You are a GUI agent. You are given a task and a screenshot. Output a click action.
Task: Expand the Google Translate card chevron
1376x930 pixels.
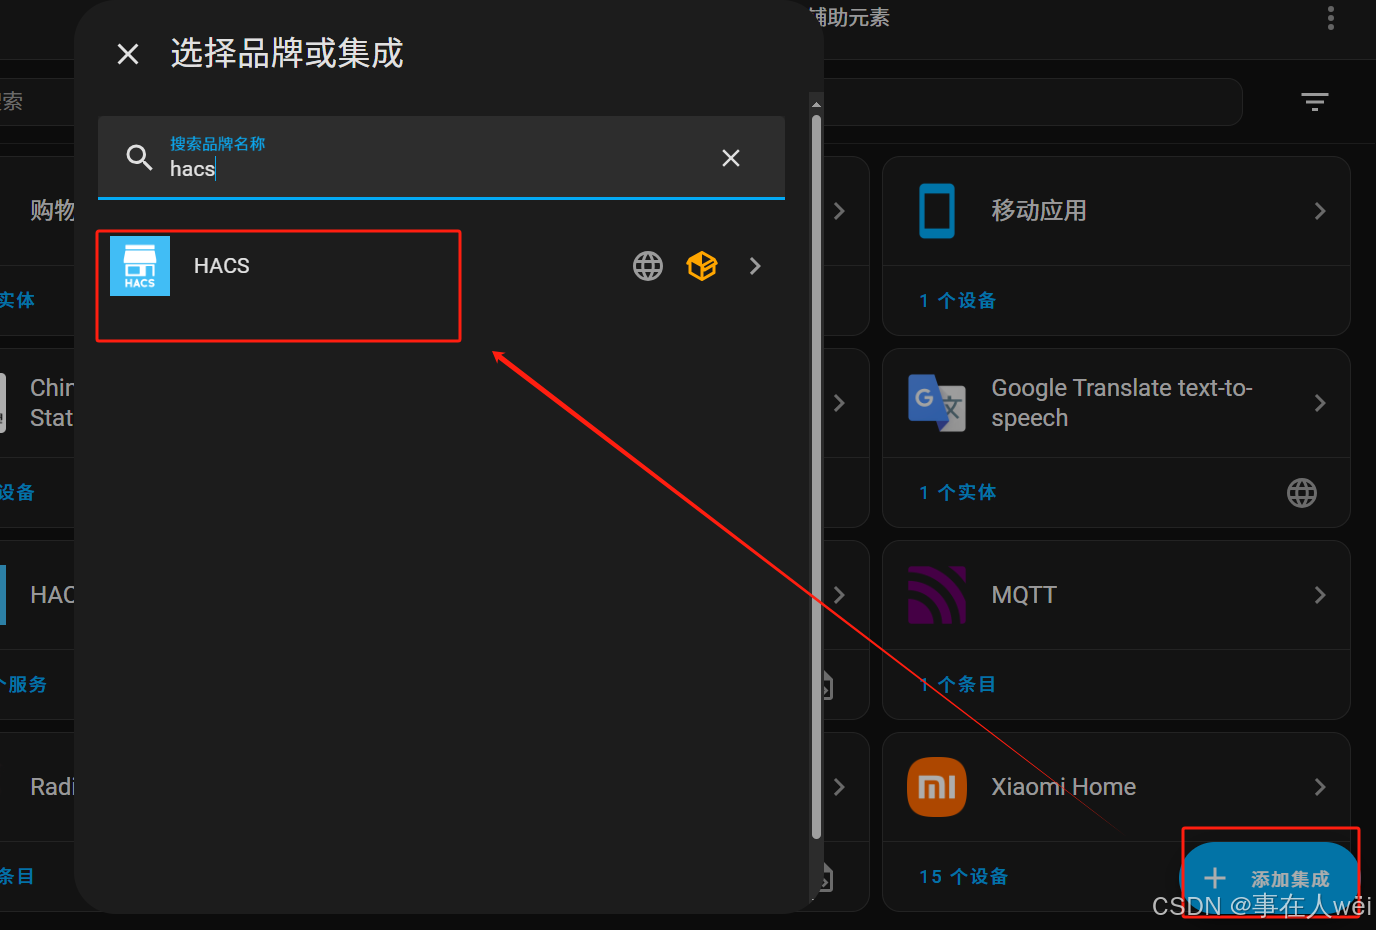click(1320, 403)
